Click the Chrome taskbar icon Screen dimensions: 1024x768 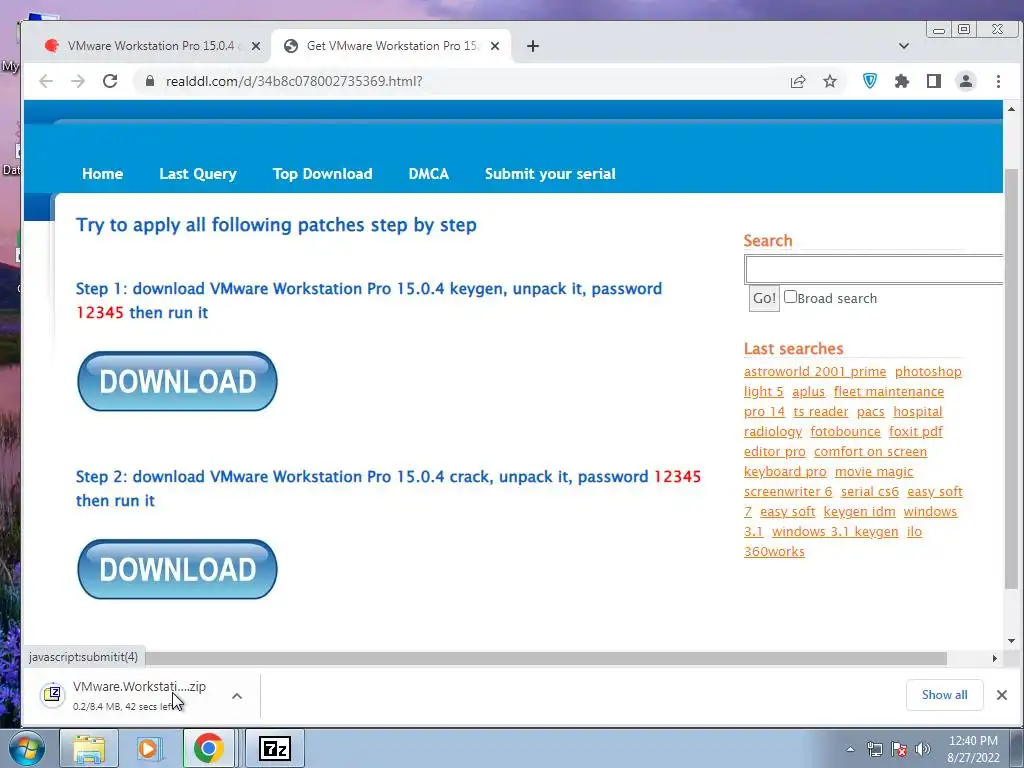point(208,749)
